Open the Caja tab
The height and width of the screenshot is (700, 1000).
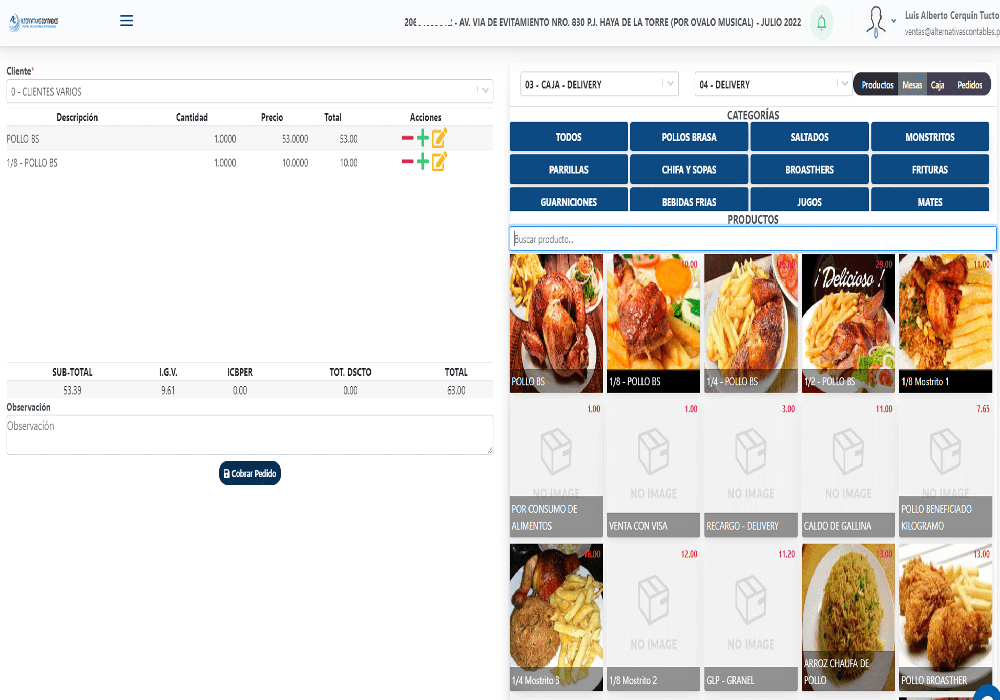click(x=937, y=85)
